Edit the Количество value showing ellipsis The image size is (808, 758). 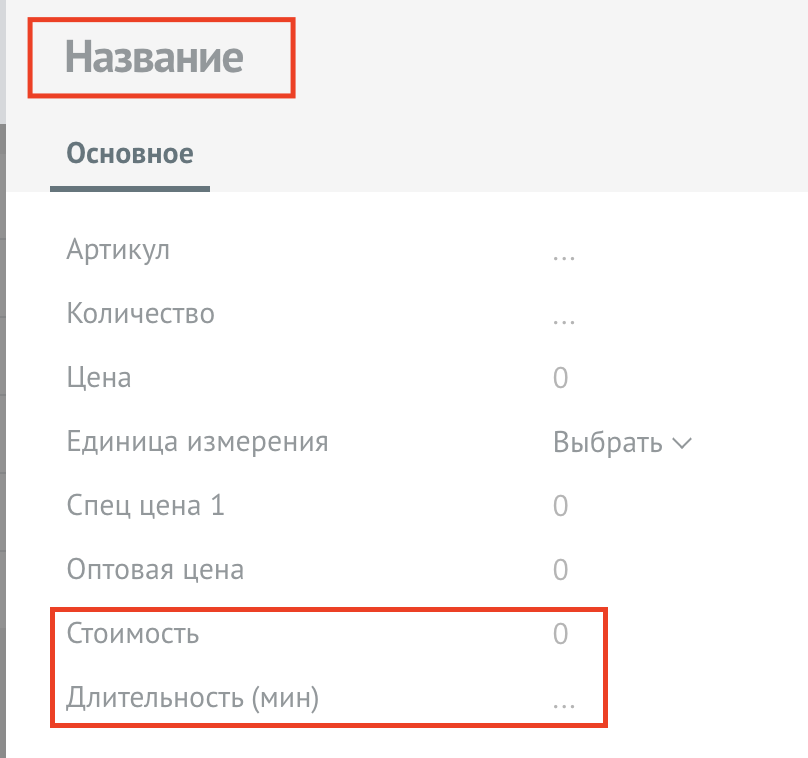tap(565, 313)
